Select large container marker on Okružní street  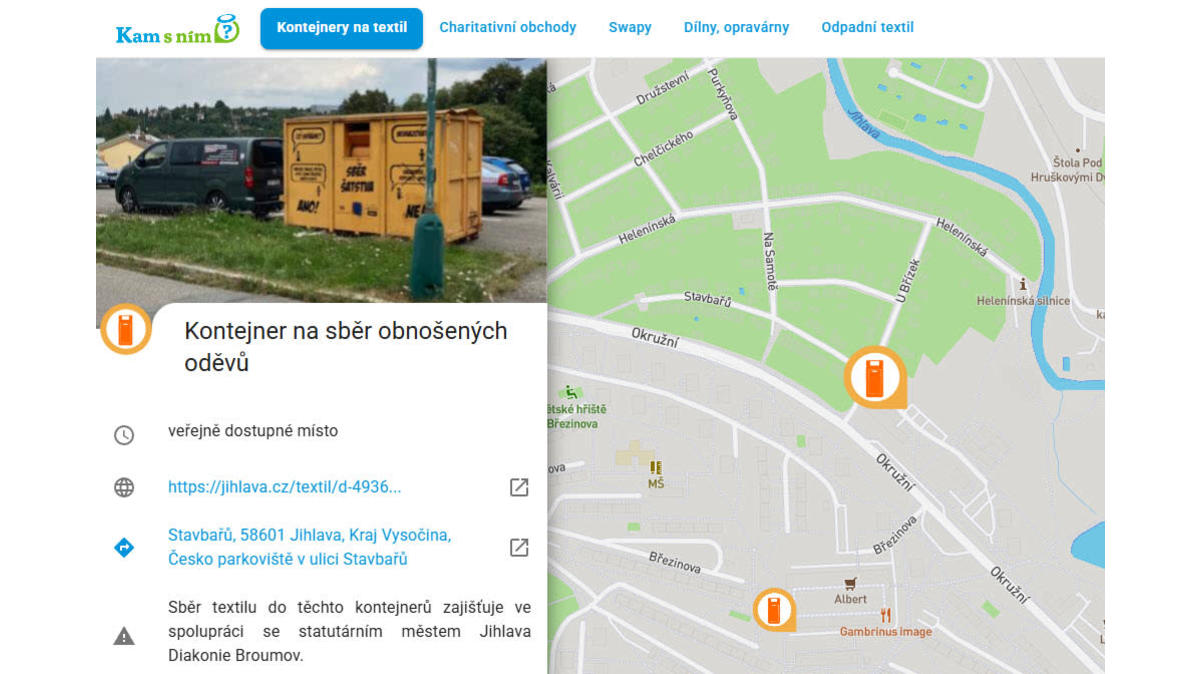point(874,377)
